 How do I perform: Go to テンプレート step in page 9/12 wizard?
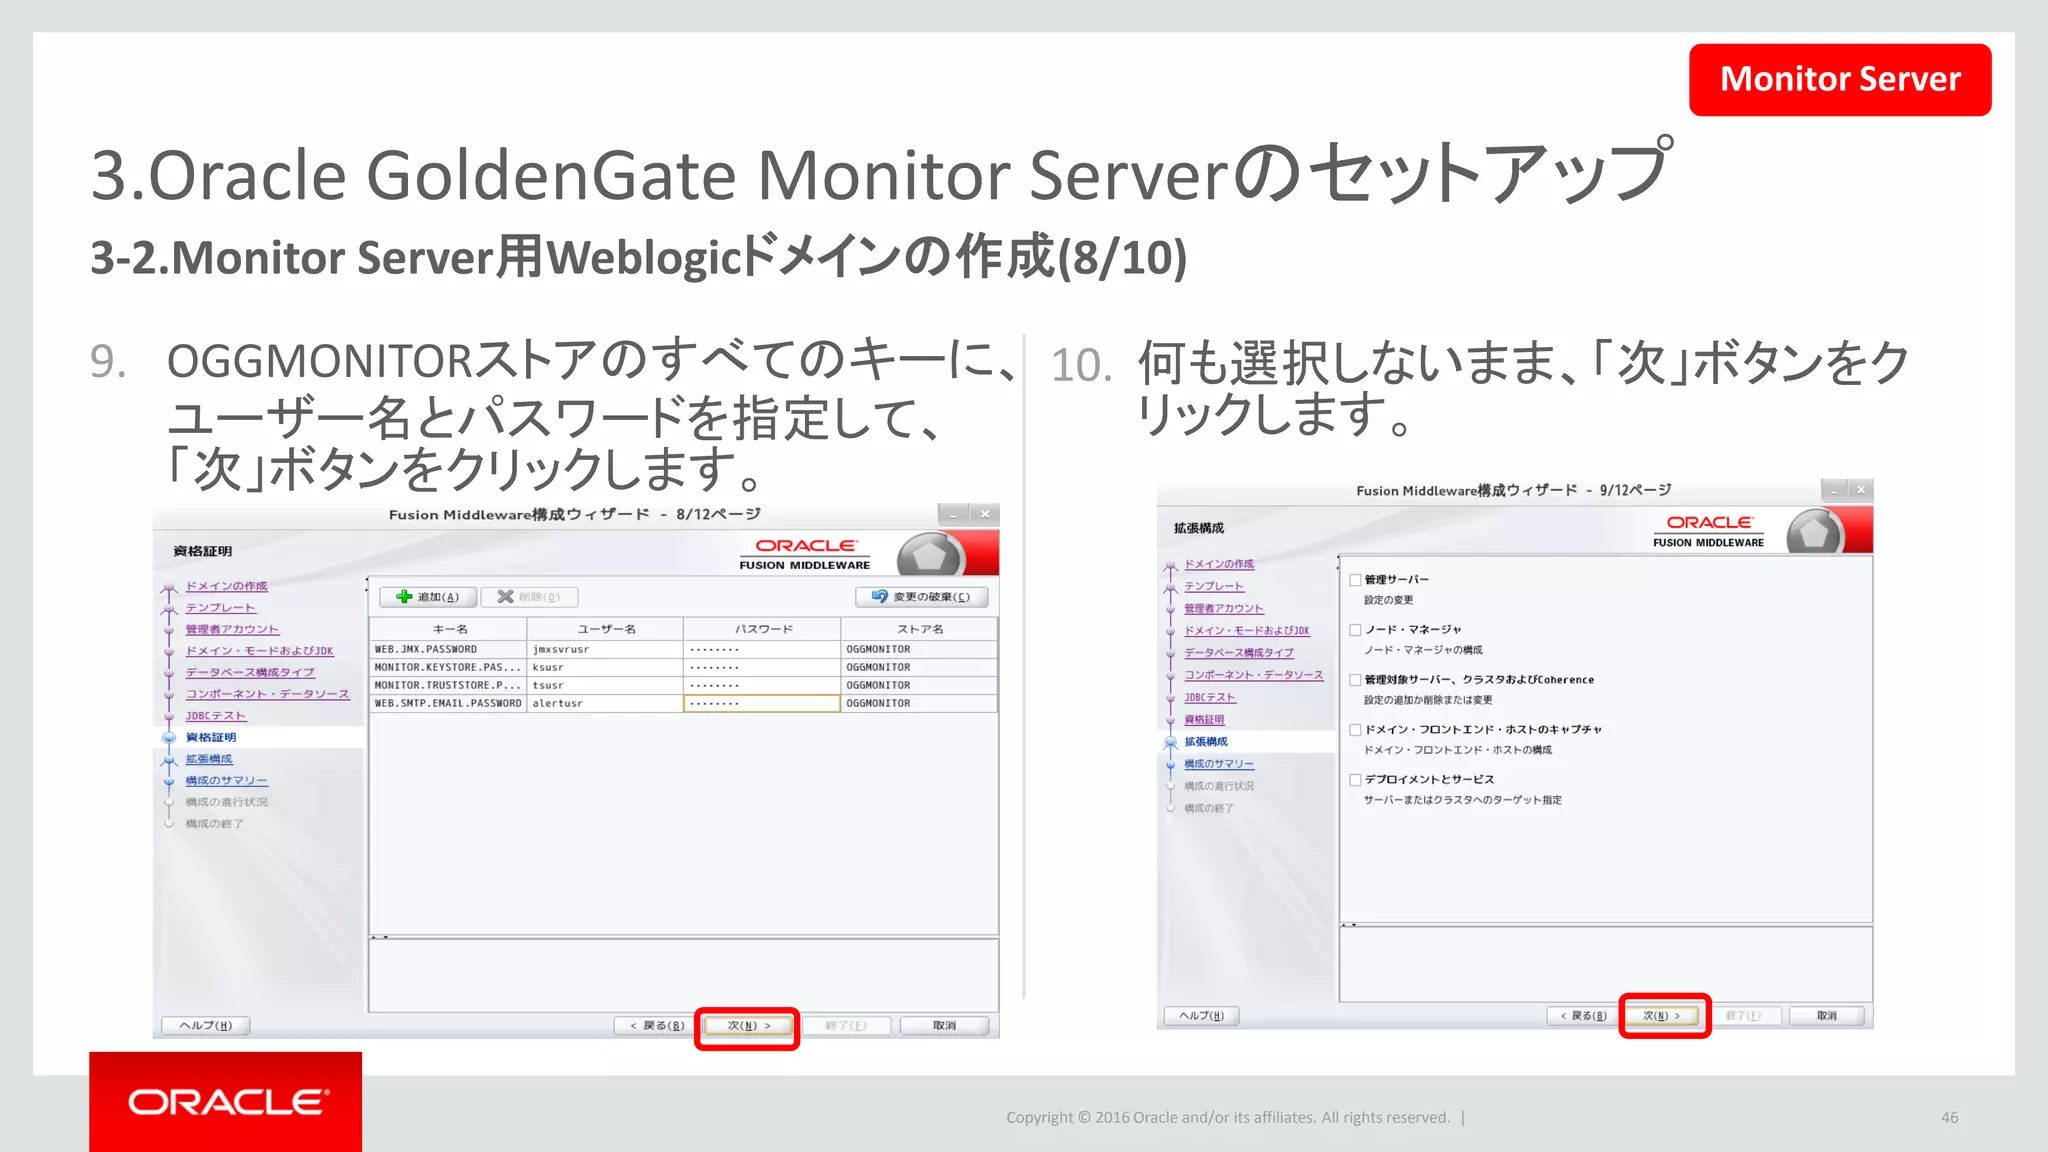[1214, 586]
